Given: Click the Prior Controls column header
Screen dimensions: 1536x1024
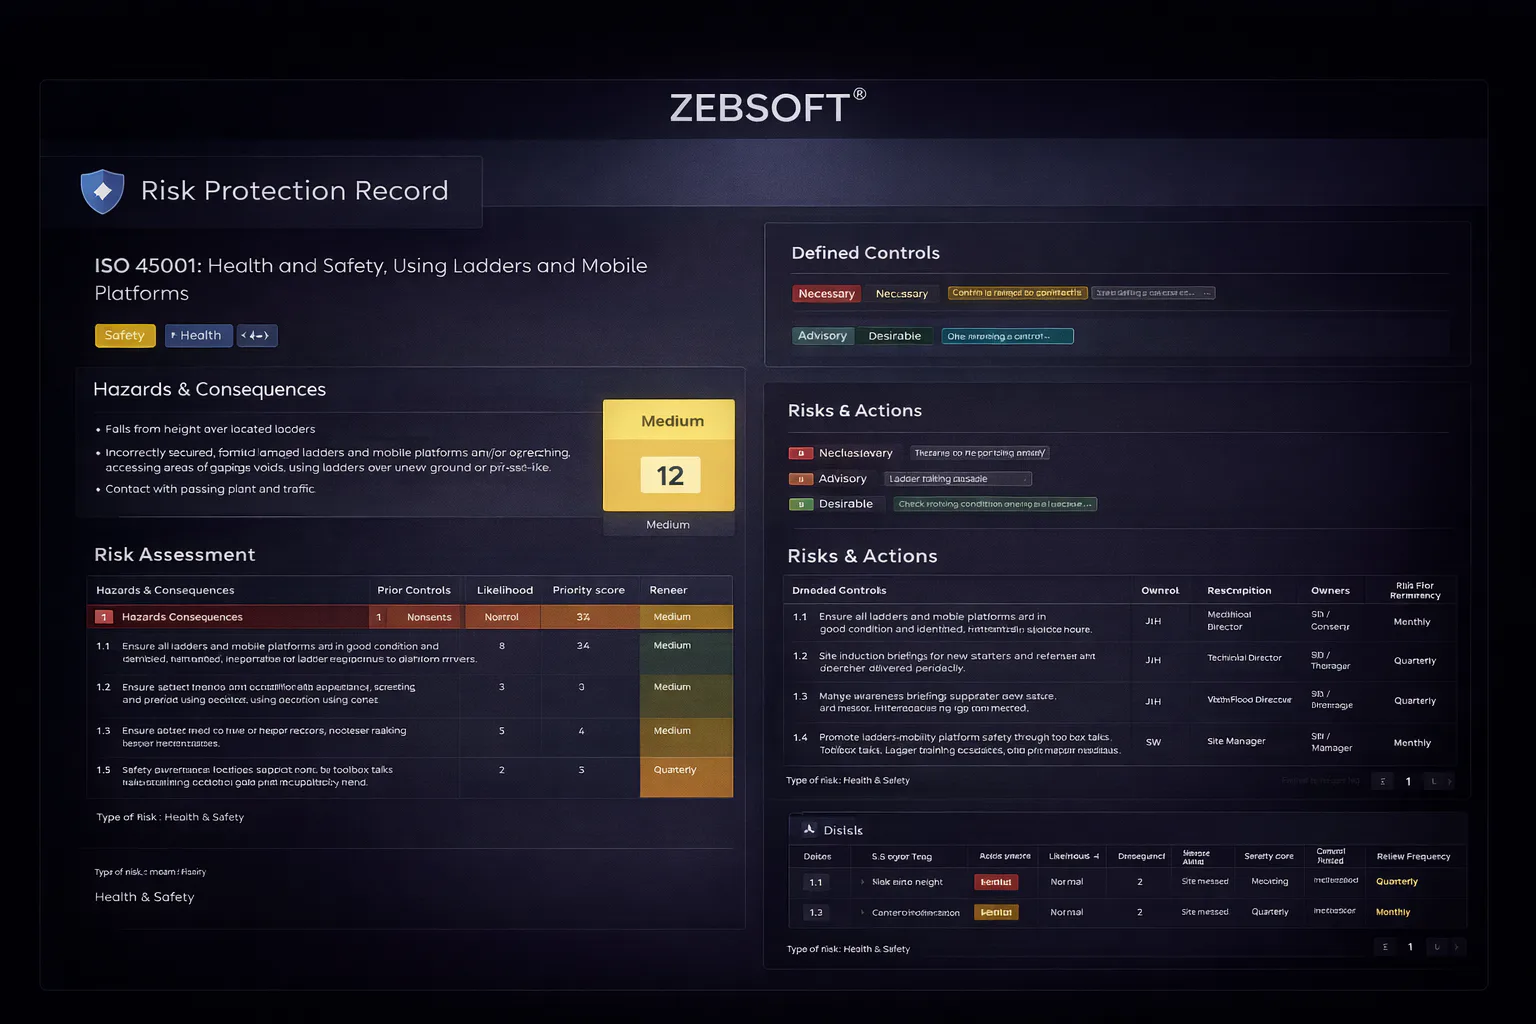Looking at the screenshot, I should click(x=414, y=590).
